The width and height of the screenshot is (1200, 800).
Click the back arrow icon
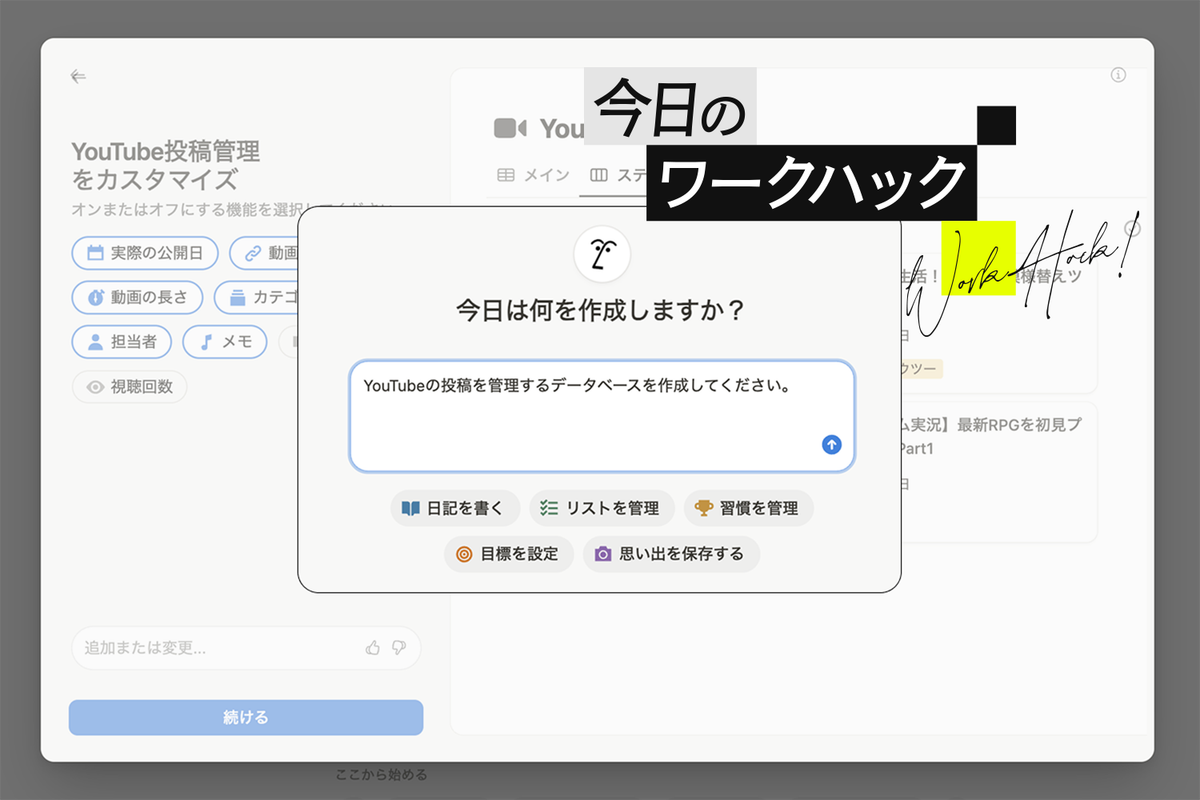click(x=78, y=76)
